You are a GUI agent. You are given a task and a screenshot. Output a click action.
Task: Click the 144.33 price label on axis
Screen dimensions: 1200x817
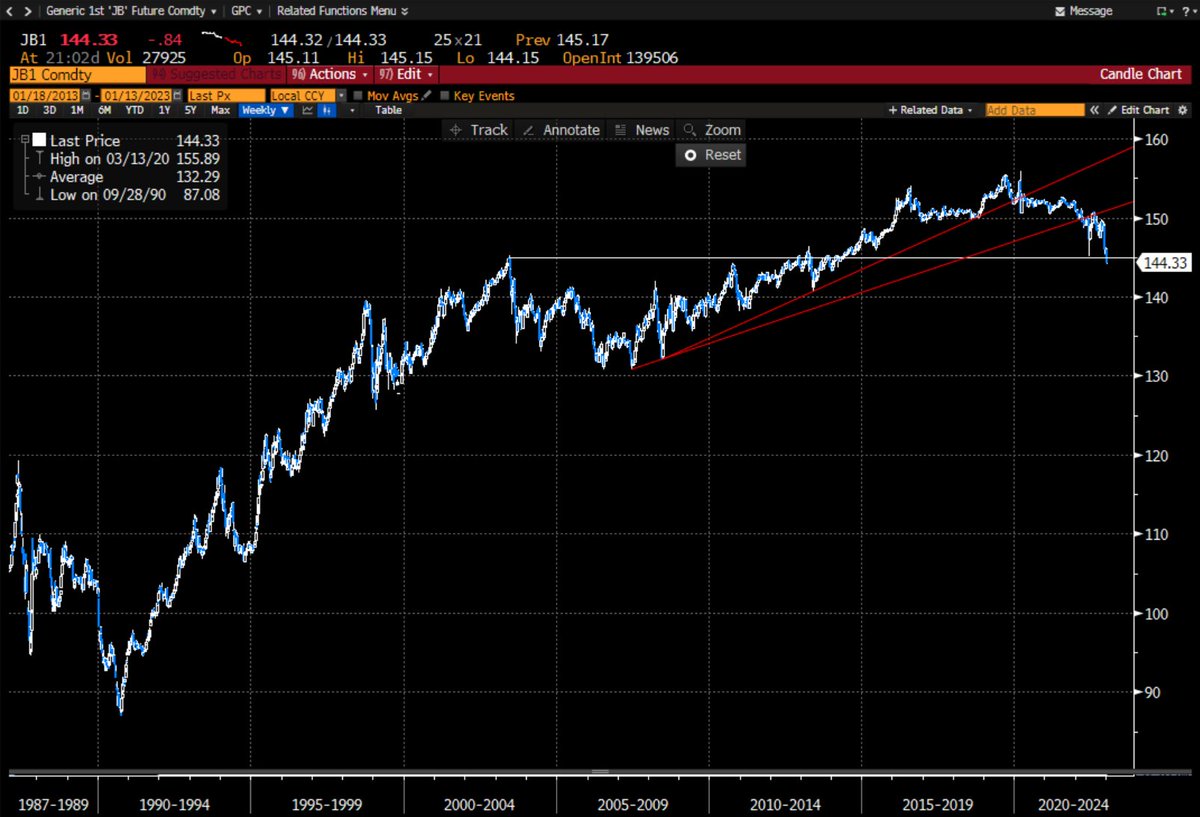1165,263
